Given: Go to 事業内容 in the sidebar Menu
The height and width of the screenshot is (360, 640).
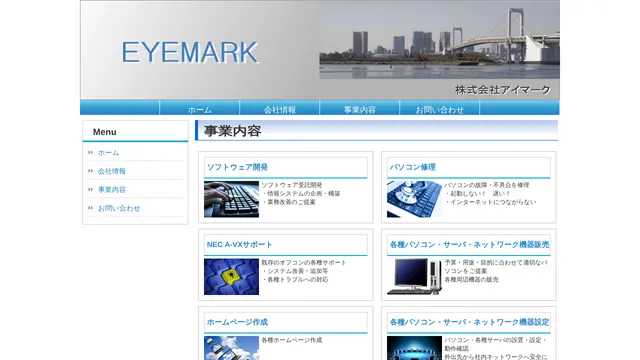Looking at the screenshot, I should (112, 190).
